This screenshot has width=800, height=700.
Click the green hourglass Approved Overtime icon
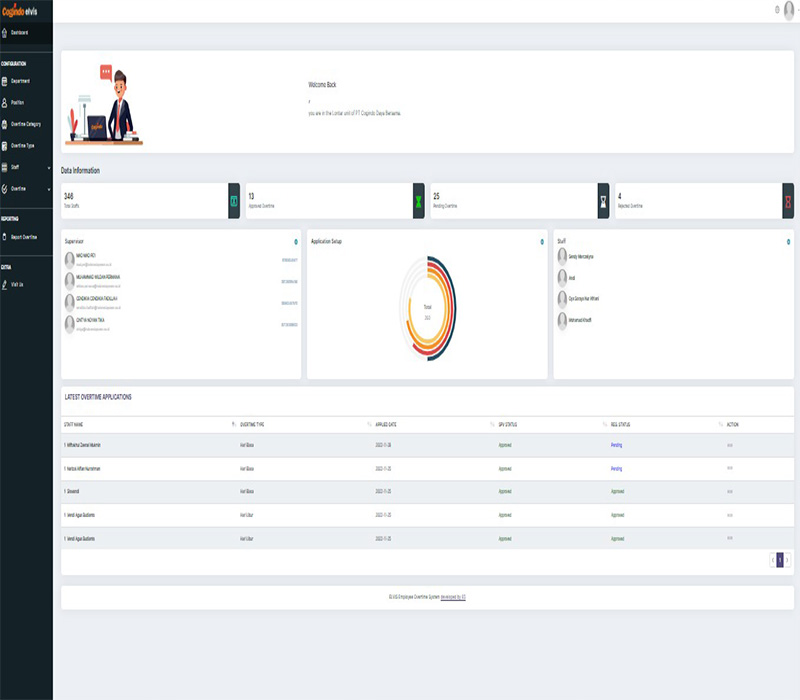point(419,201)
